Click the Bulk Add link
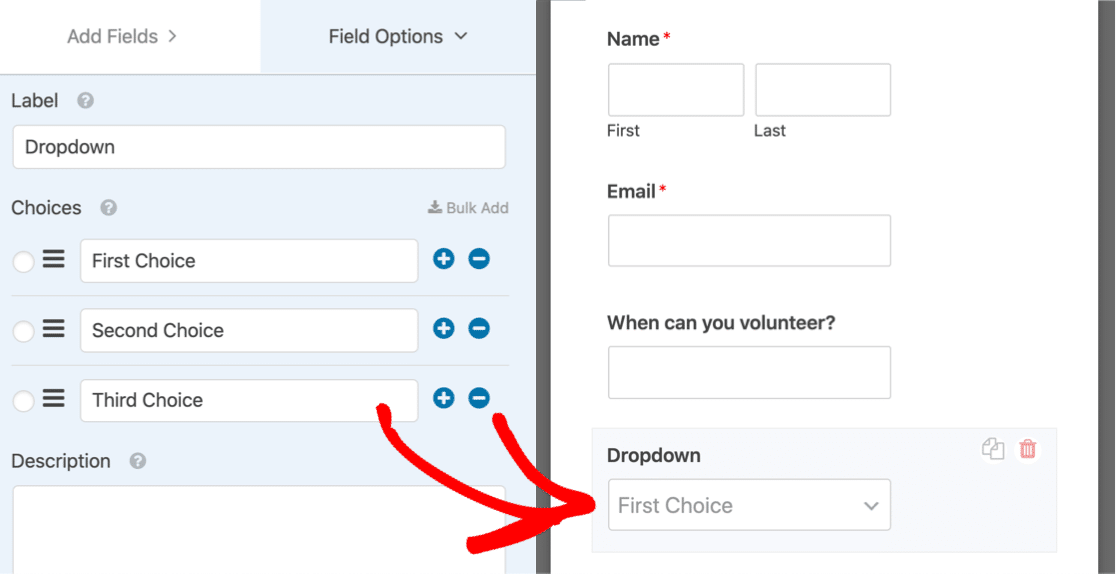This screenshot has width=1116, height=574. pos(468,208)
